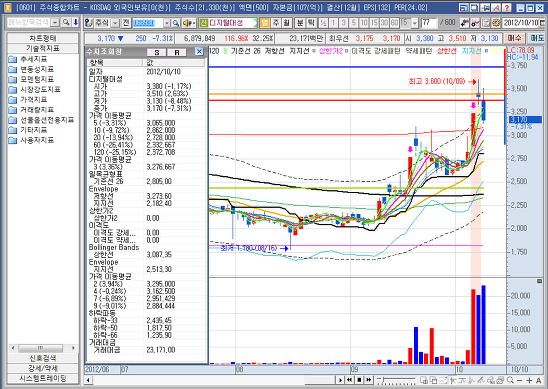Image resolution: width=548 pixels, height=389 pixels.
Task: Expand the 변동성지표 folder
Action: pos(31,69)
